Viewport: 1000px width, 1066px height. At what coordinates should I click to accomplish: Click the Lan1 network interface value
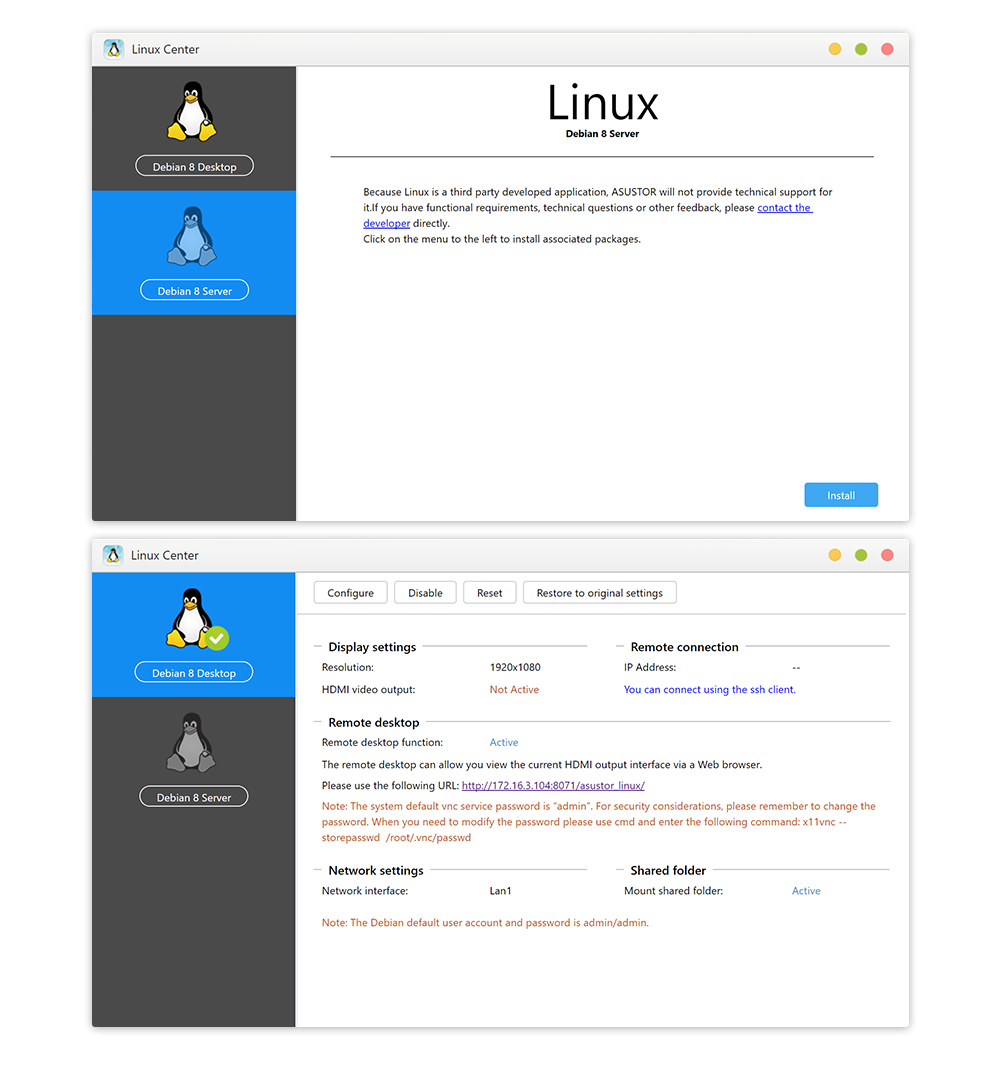tap(500, 891)
